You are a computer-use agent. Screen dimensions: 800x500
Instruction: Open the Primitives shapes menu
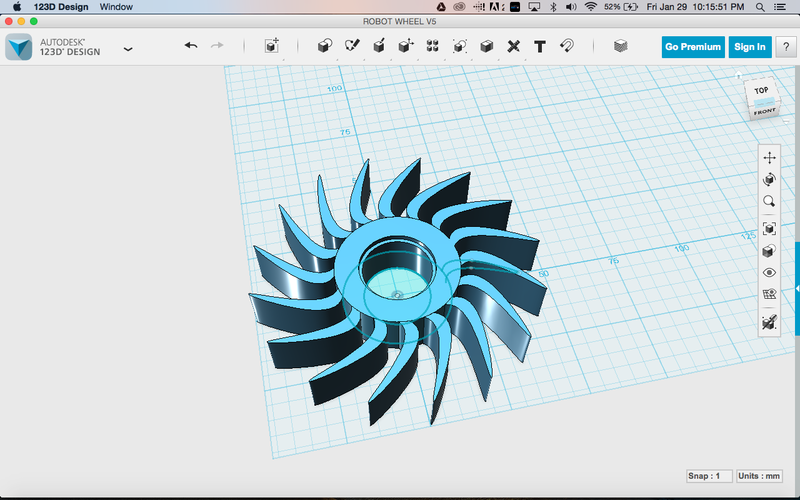click(x=324, y=46)
